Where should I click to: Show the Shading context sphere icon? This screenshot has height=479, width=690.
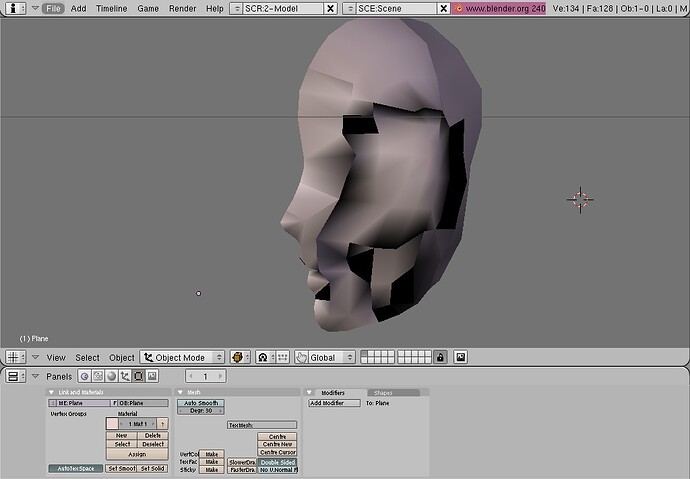tap(112, 376)
